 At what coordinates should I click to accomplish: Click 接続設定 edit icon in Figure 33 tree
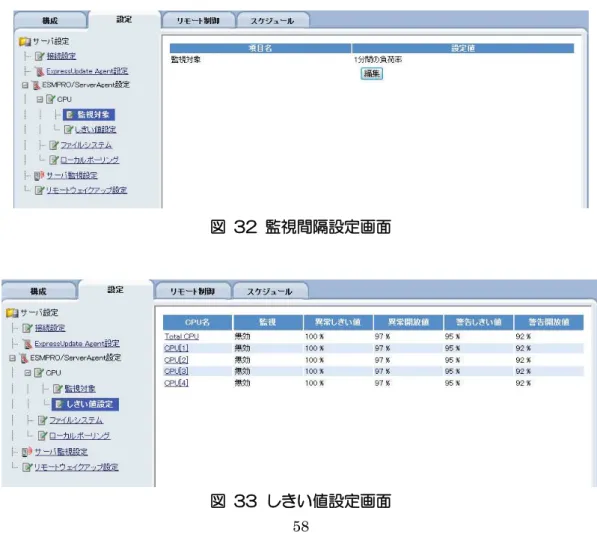pyautogui.click(x=27, y=328)
